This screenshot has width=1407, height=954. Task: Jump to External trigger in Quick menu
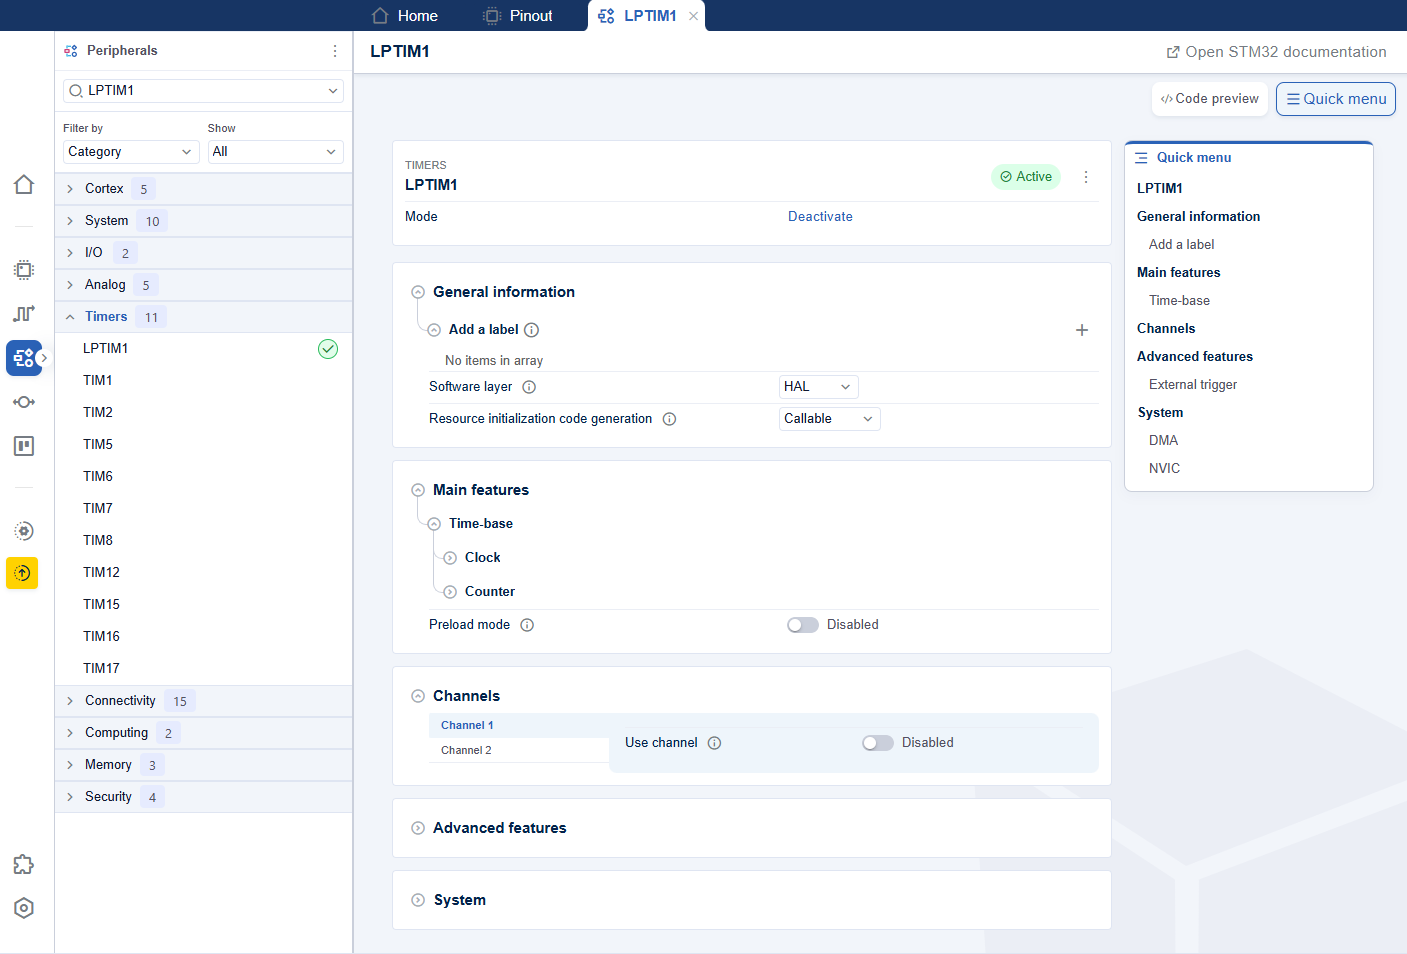tap(1193, 385)
